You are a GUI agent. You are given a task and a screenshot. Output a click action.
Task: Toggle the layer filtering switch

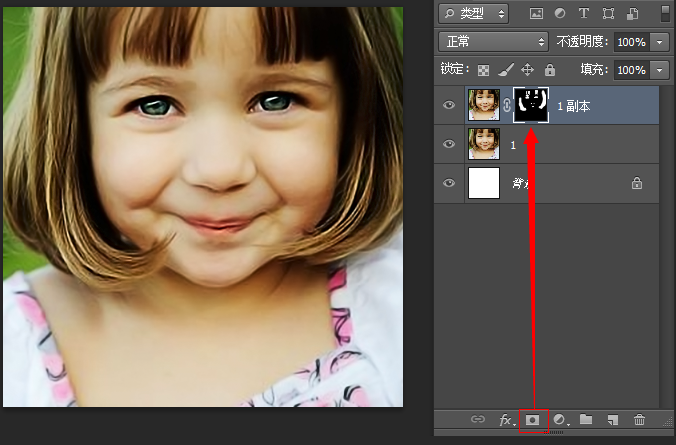coord(665,13)
